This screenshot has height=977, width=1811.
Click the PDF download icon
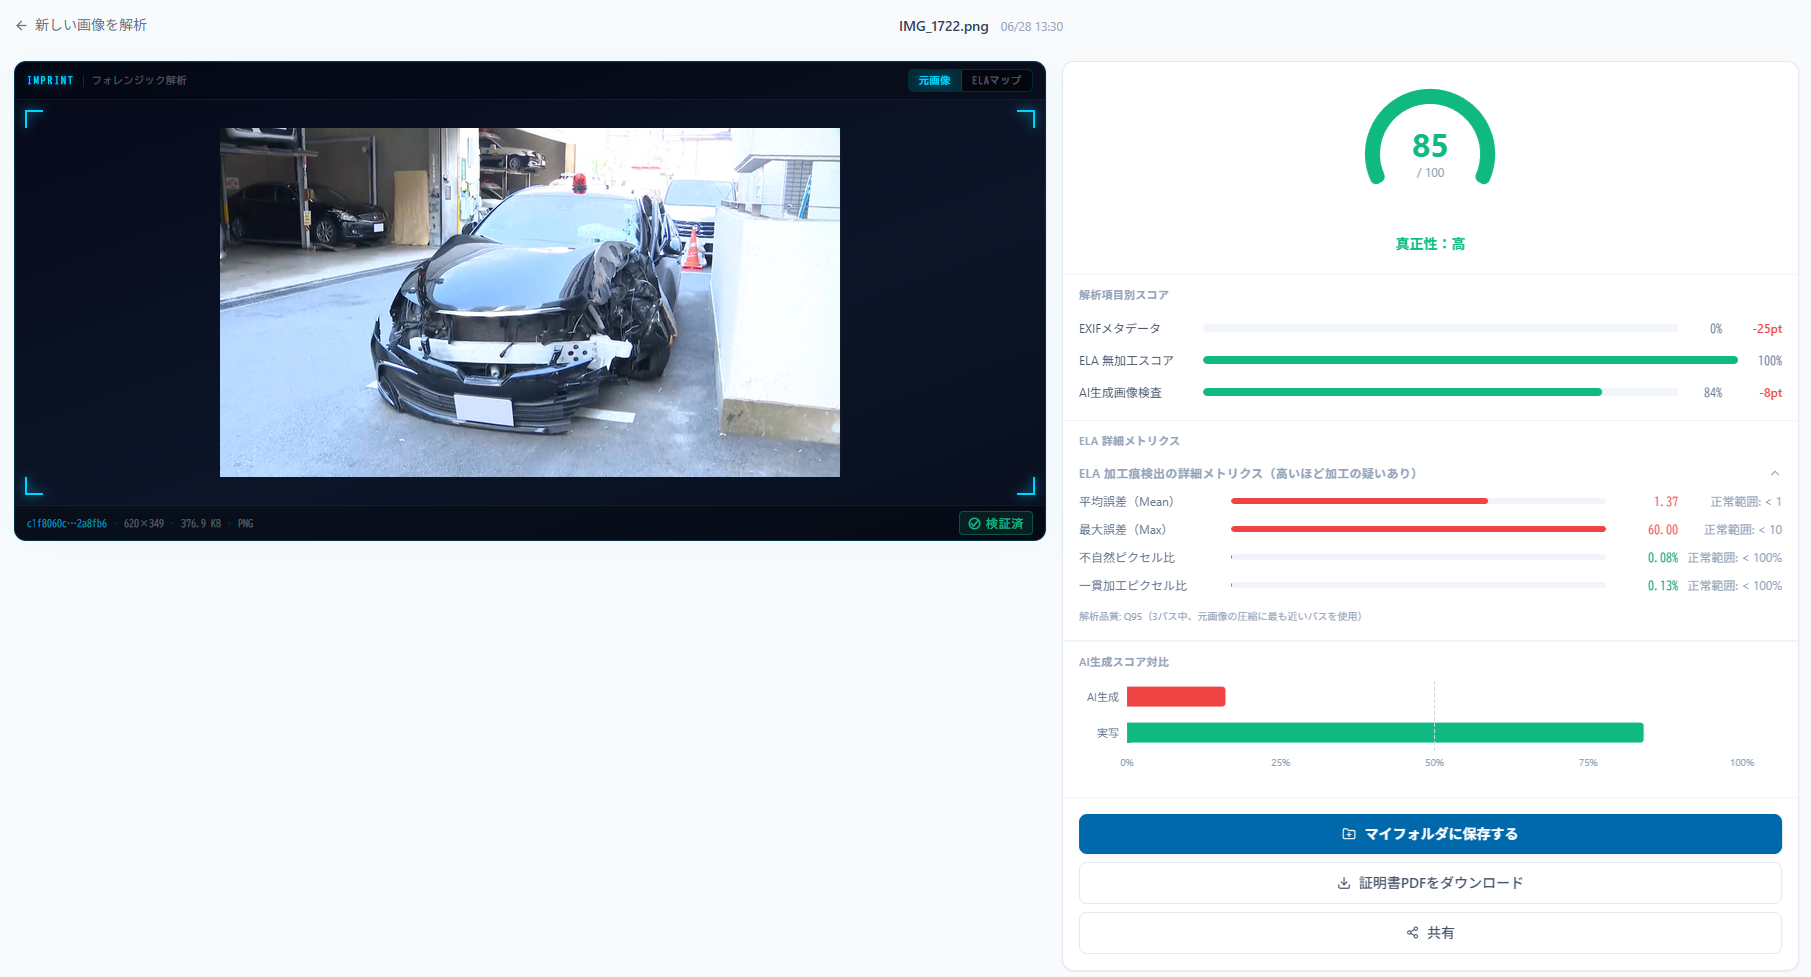coord(1344,883)
